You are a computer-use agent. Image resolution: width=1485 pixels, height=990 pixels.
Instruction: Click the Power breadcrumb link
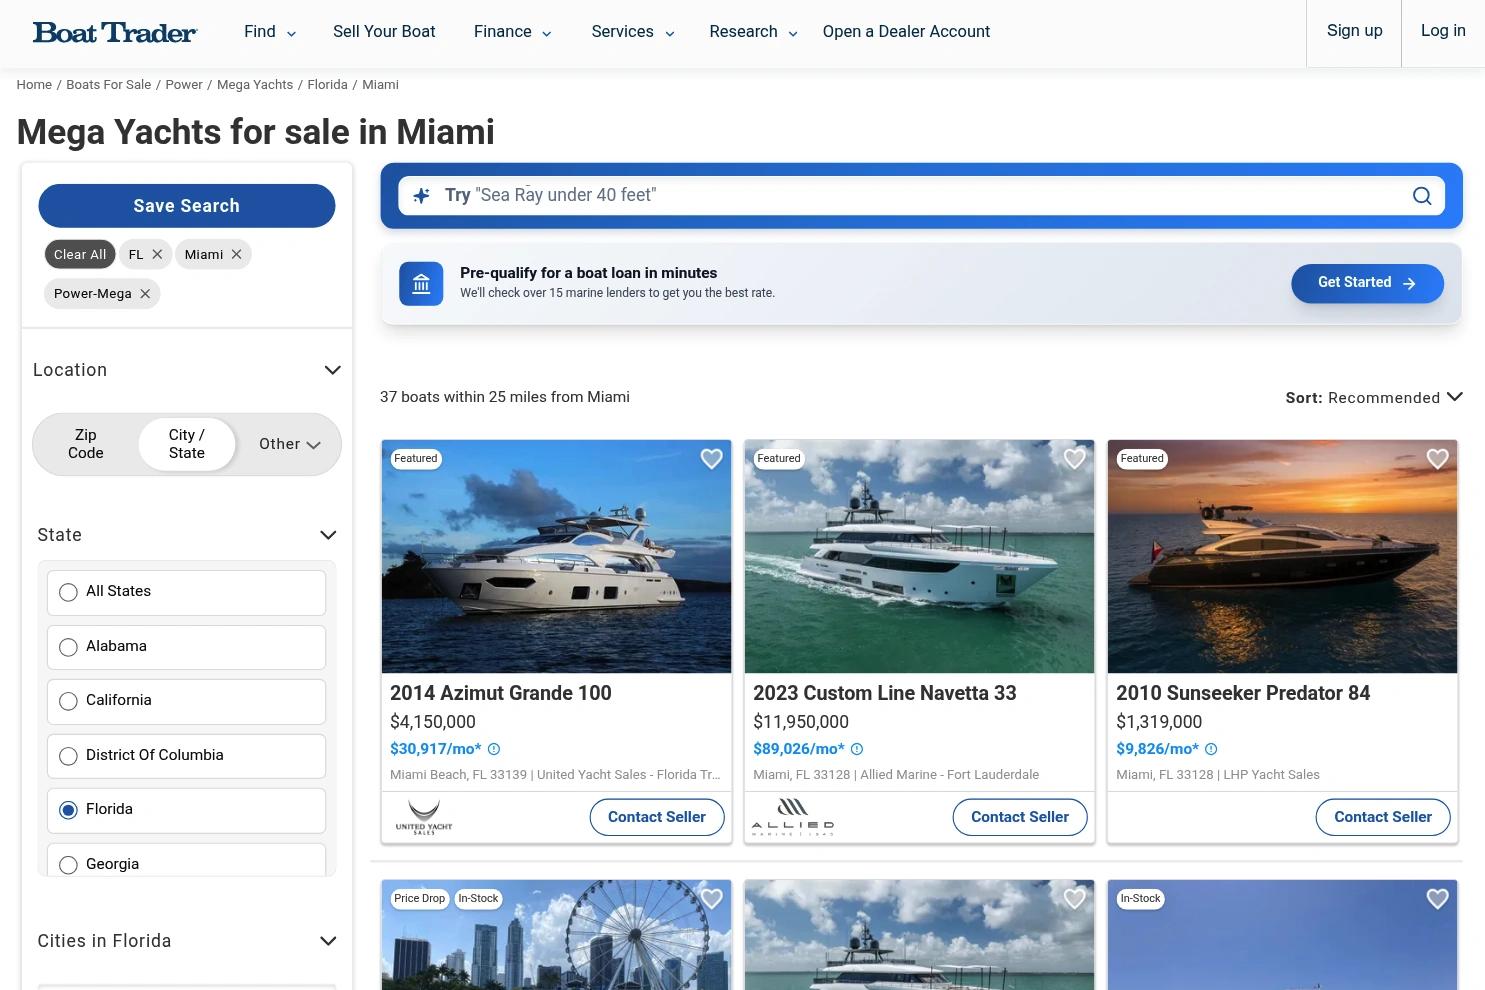[184, 85]
